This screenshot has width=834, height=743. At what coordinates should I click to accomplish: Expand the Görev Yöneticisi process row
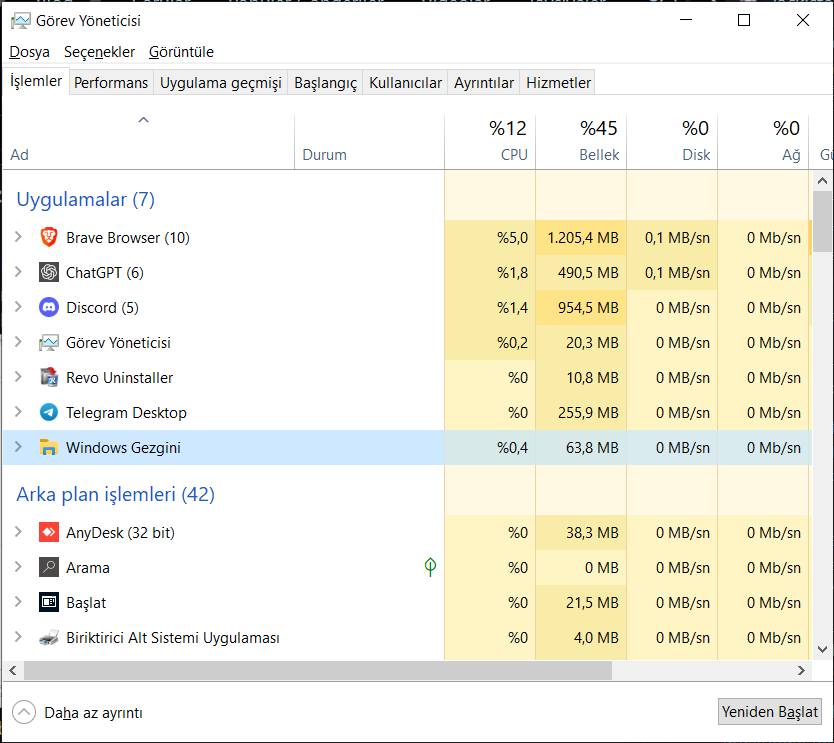(x=18, y=342)
